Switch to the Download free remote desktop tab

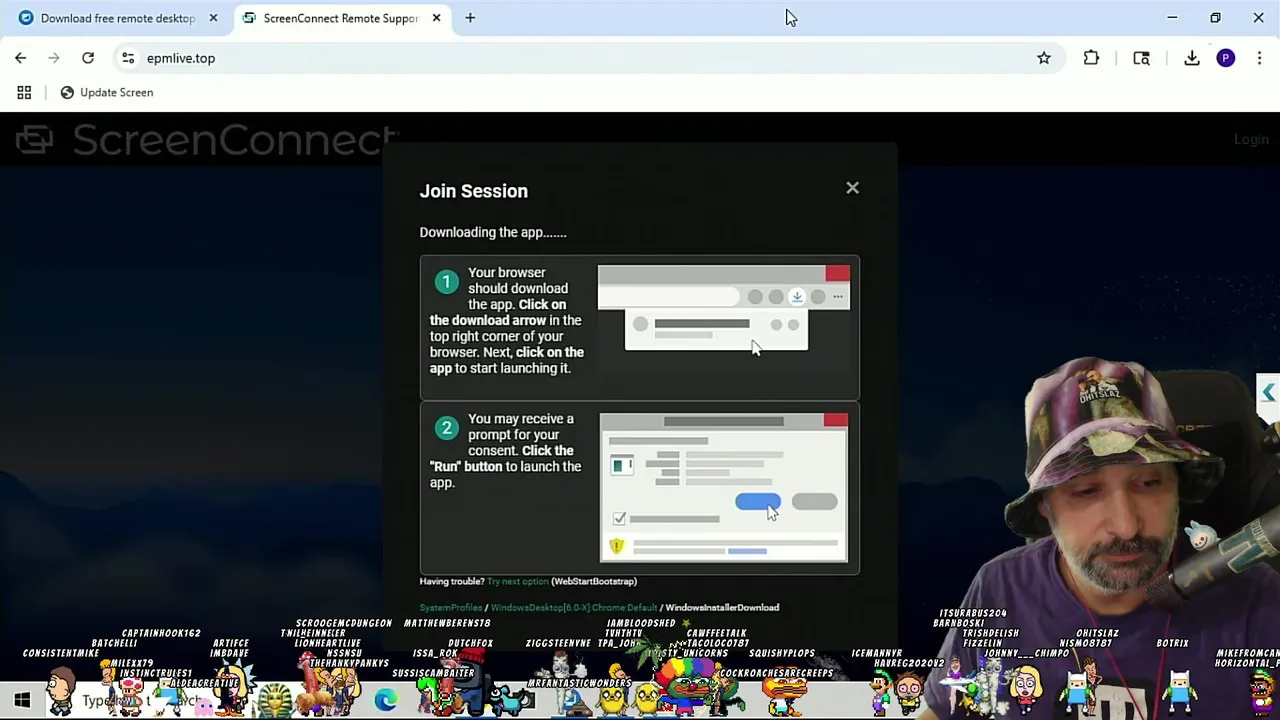pyautogui.click(x=118, y=18)
